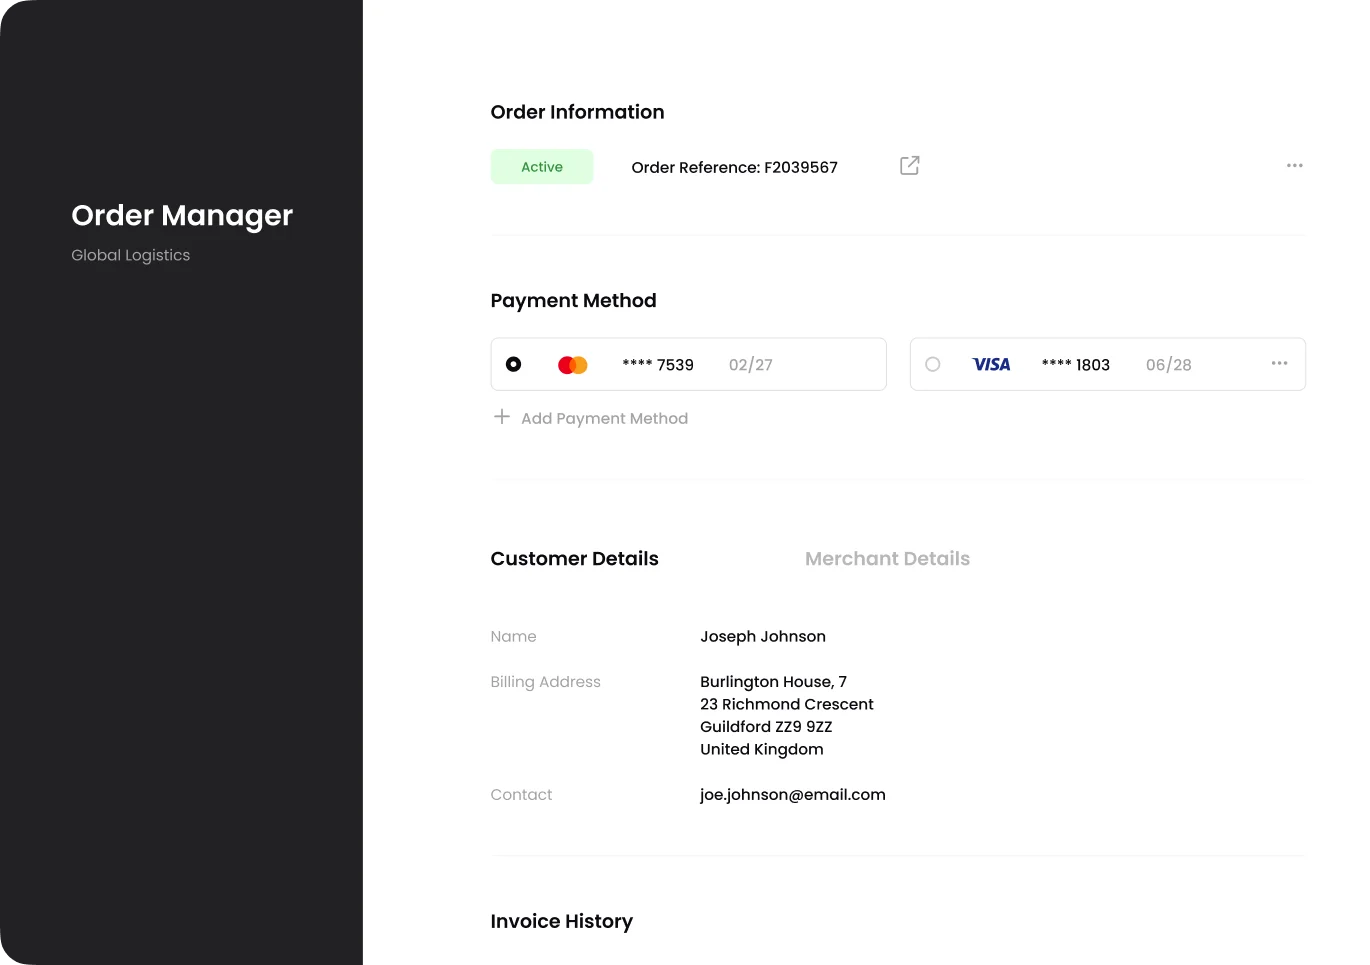Click the Visa logo icon
Image resolution: width=1370 pixels, height=965 pixels.
tap(991, 365)
